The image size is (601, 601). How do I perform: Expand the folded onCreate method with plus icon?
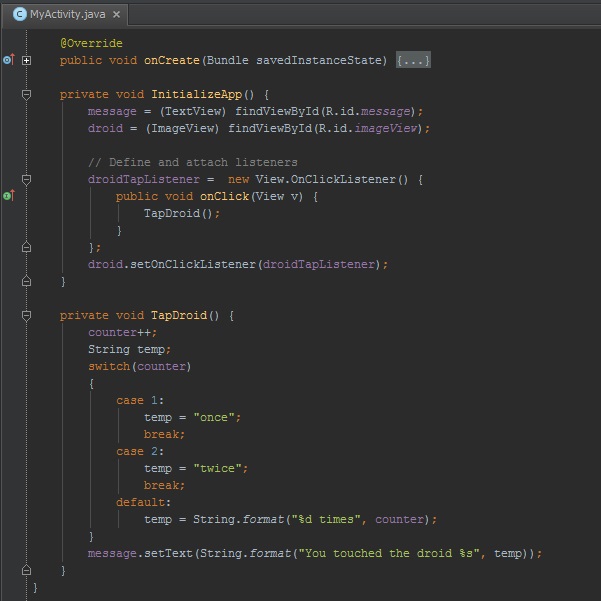click(x=27, y=60)
